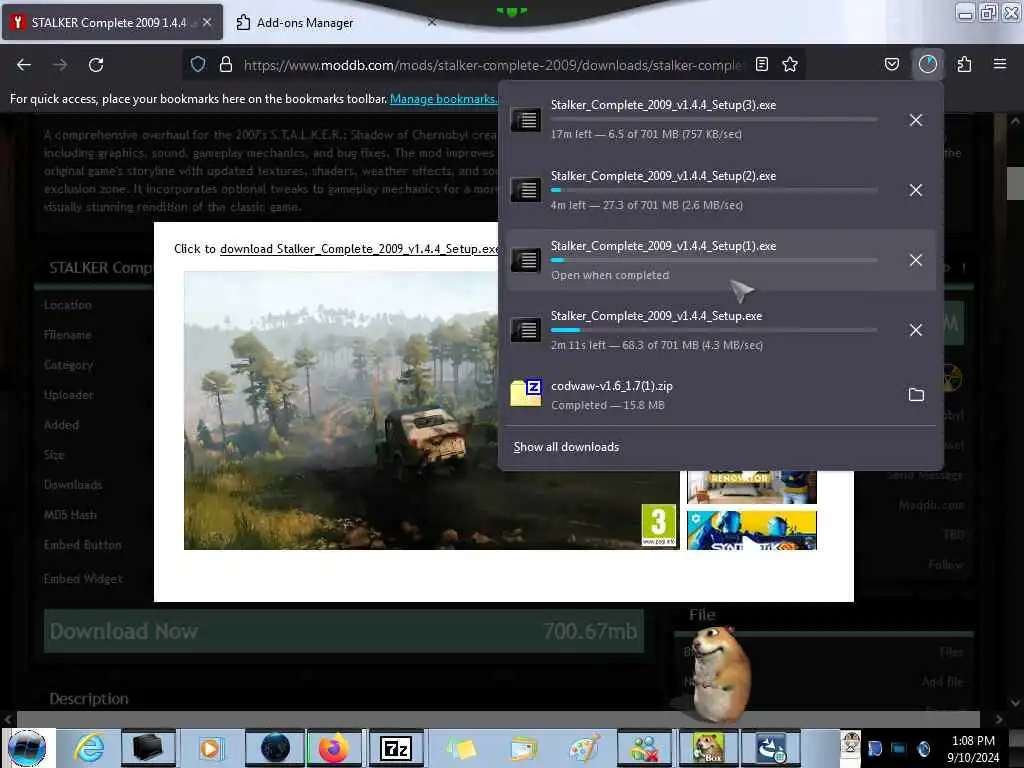Click the blue Synthetik ad thumbnail
The image size is (1024, 768).
click(752, 530)
